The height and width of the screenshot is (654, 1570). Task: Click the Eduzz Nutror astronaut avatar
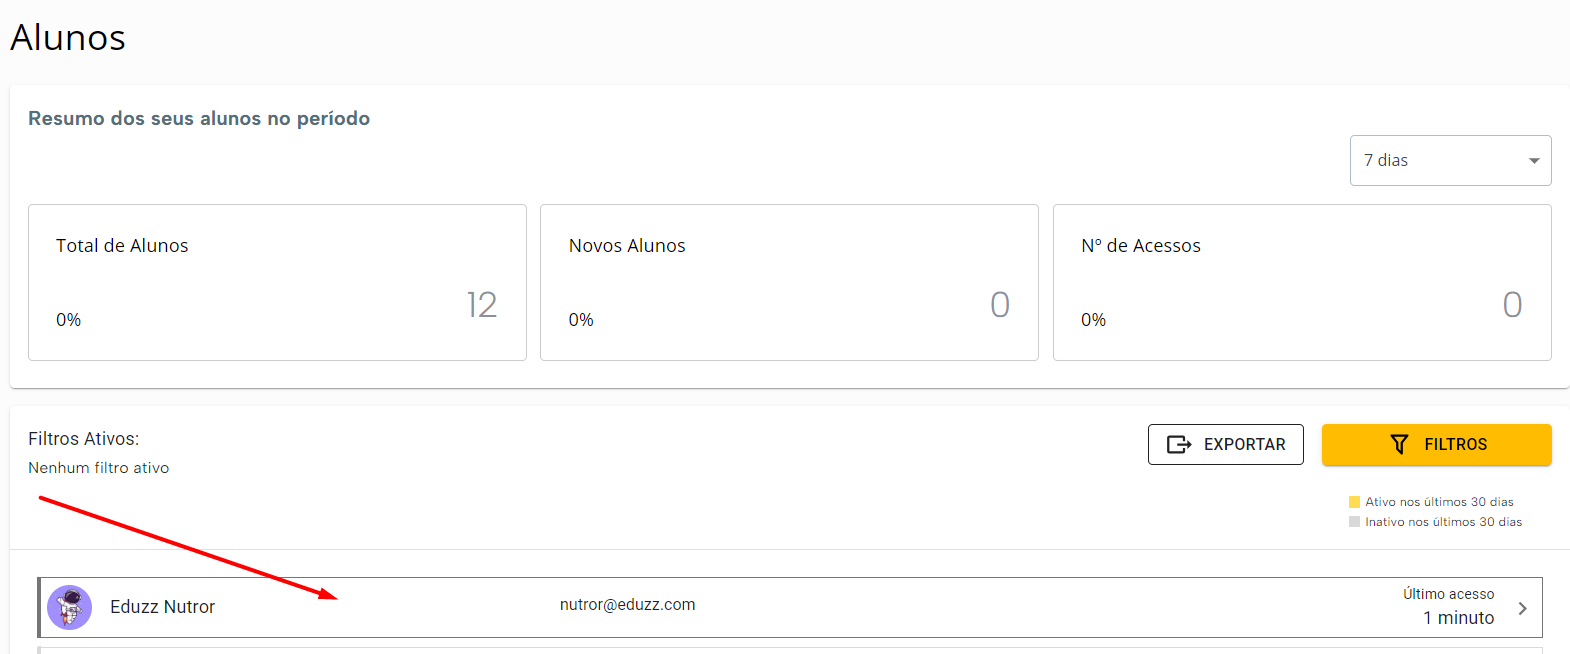pyautogui.click(x=70, y=607)
